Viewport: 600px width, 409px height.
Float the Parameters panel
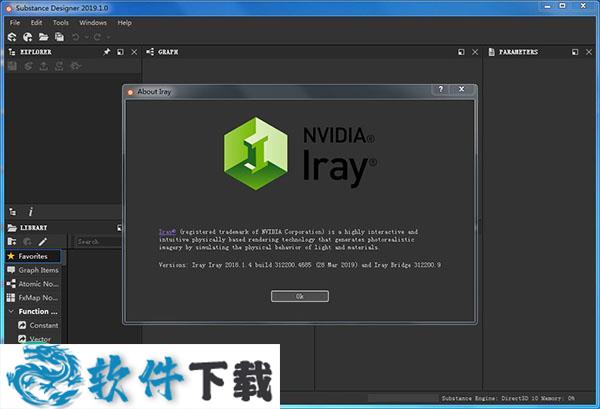(x=575, y=52)
